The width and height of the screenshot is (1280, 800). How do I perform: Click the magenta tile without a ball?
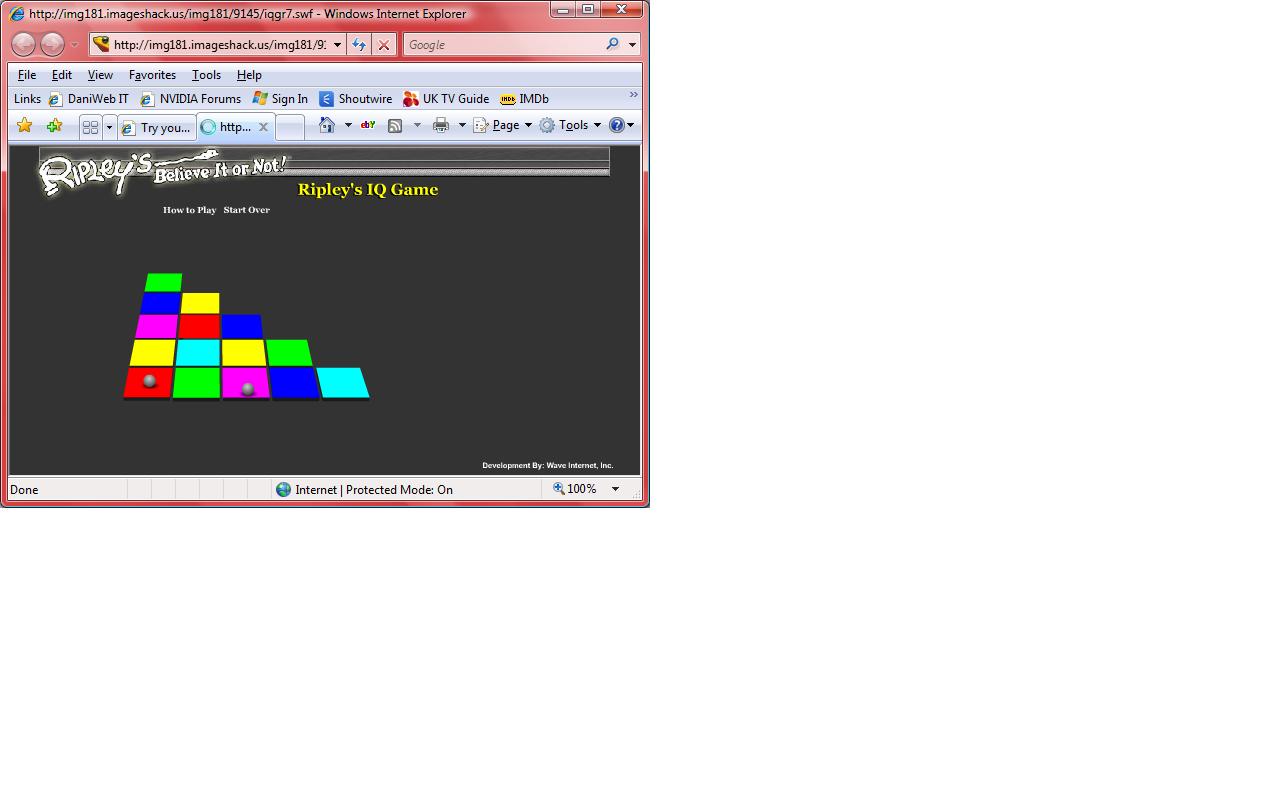pos(157,326)
